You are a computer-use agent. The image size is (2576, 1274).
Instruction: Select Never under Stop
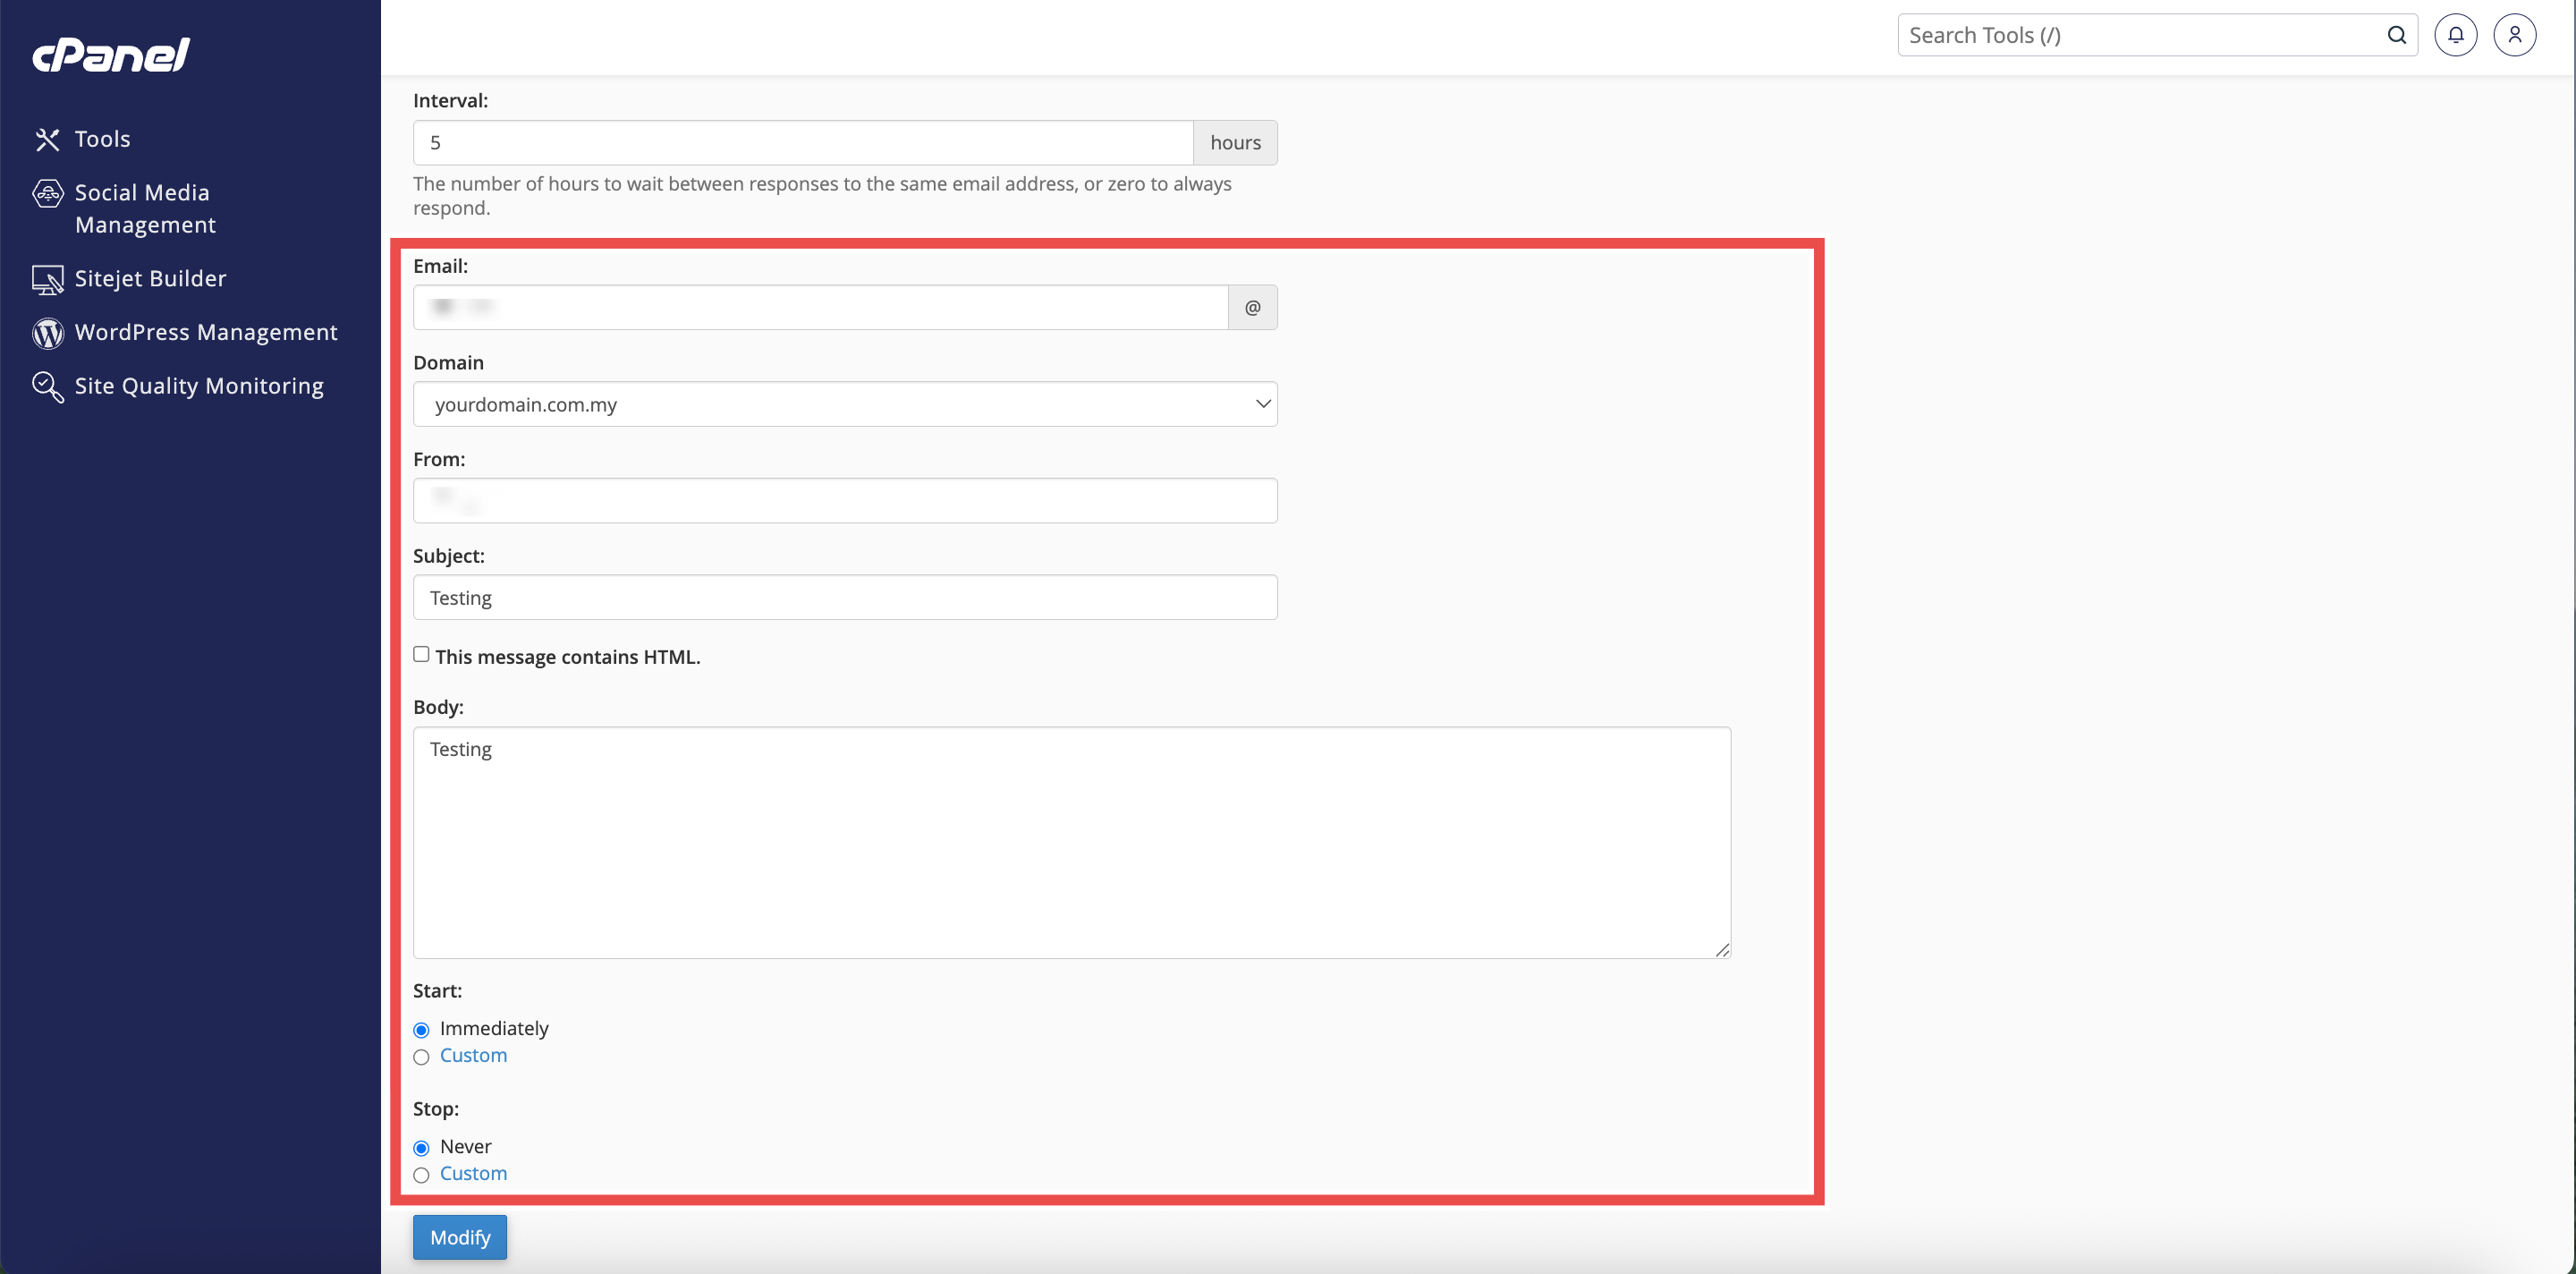[x=421, y=1148]
